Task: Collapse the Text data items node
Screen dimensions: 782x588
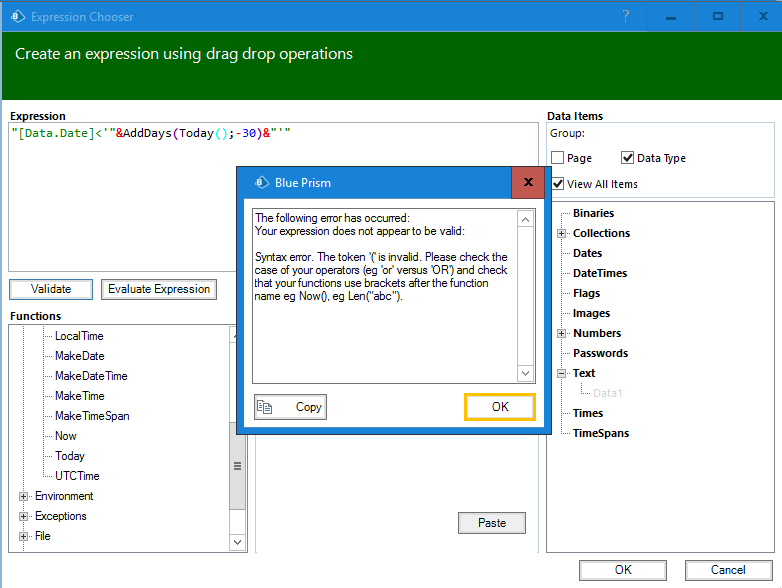Action: pyautogui.click(x=562, y=373)
